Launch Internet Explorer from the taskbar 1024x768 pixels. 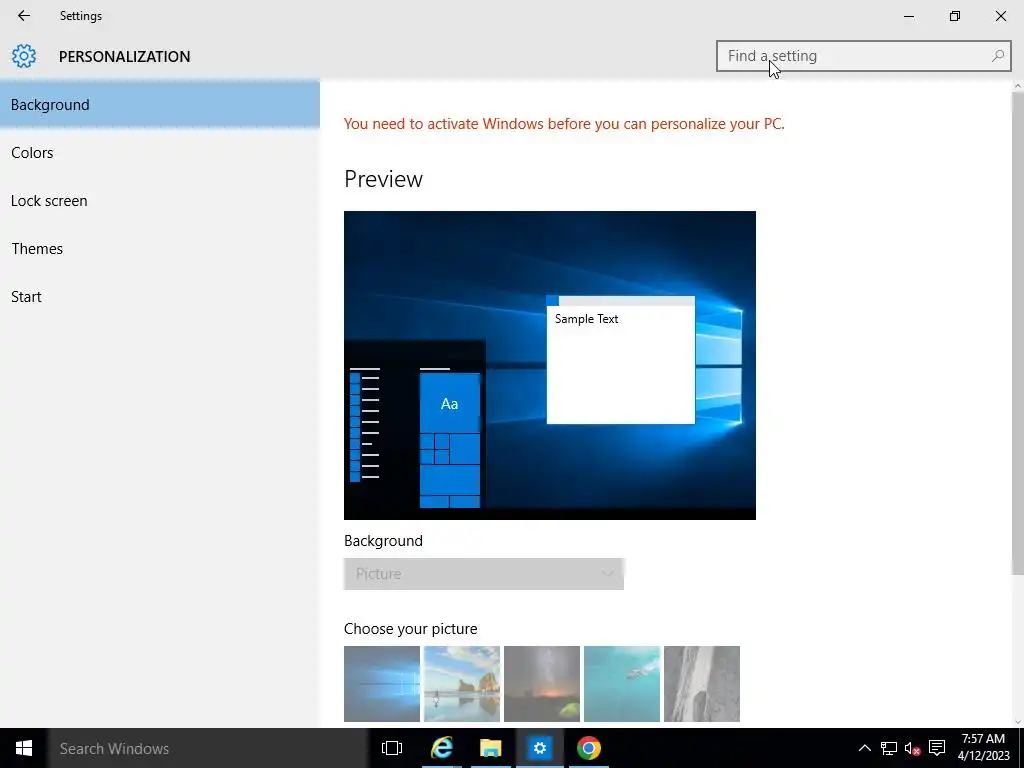[x=441, y=748]
